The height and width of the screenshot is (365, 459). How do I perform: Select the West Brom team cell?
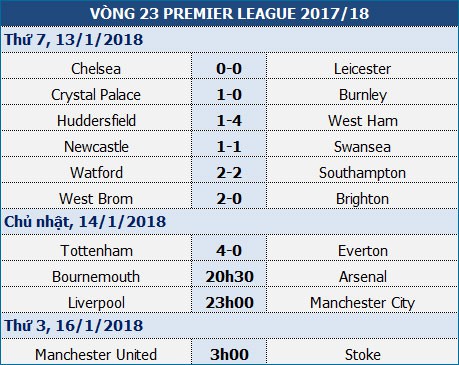pyautogui.click(x=96, y=196)
